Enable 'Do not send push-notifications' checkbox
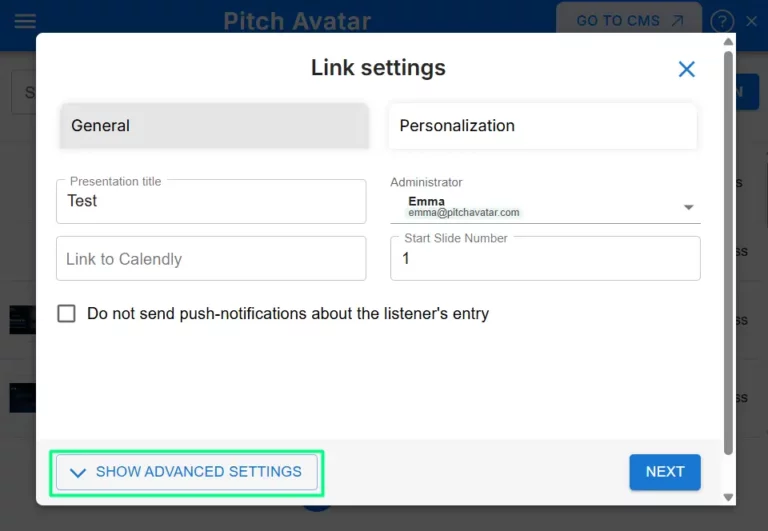 pos(67,313)
